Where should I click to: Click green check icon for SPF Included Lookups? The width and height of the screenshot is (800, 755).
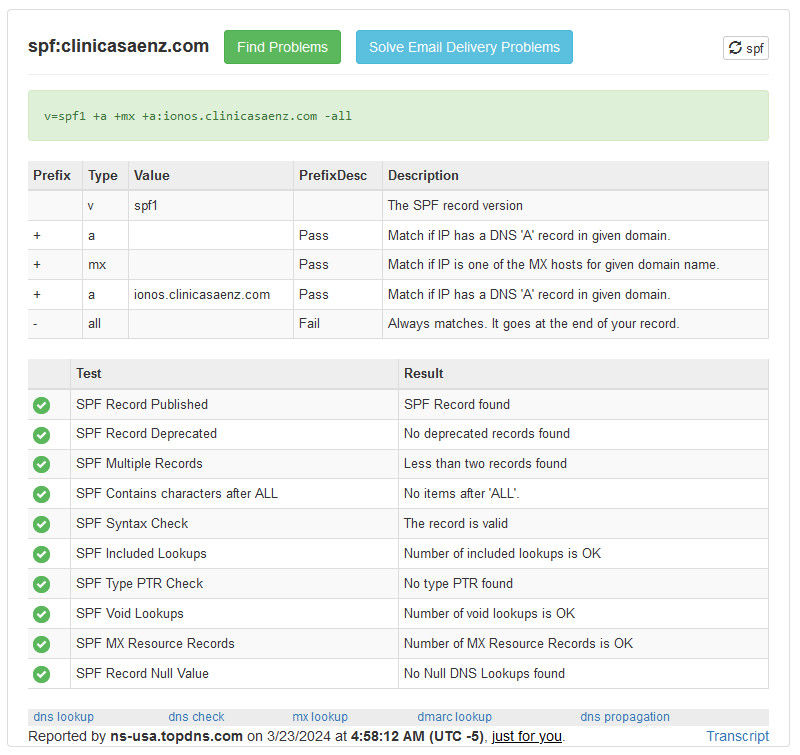[x=41, y=554]
